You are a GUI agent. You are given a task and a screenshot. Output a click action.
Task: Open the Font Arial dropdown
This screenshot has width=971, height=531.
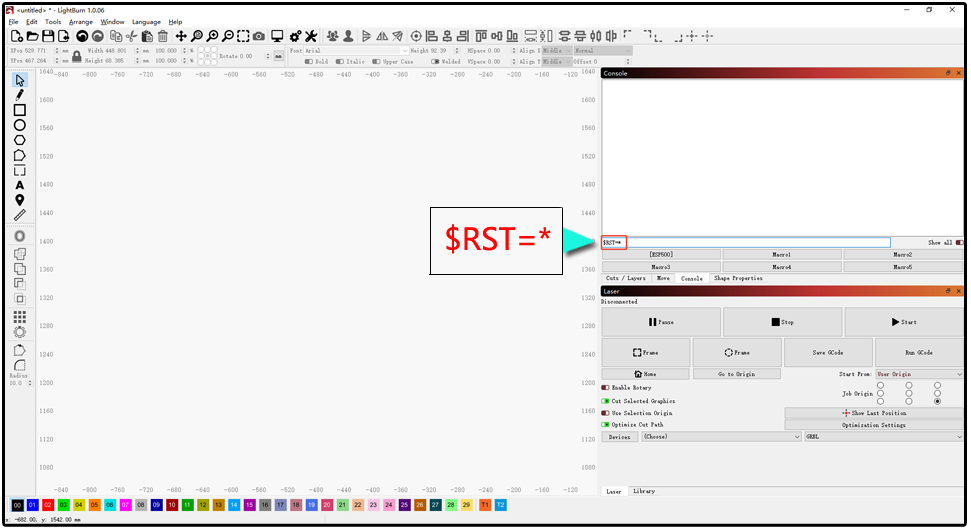tap(357, 51)
